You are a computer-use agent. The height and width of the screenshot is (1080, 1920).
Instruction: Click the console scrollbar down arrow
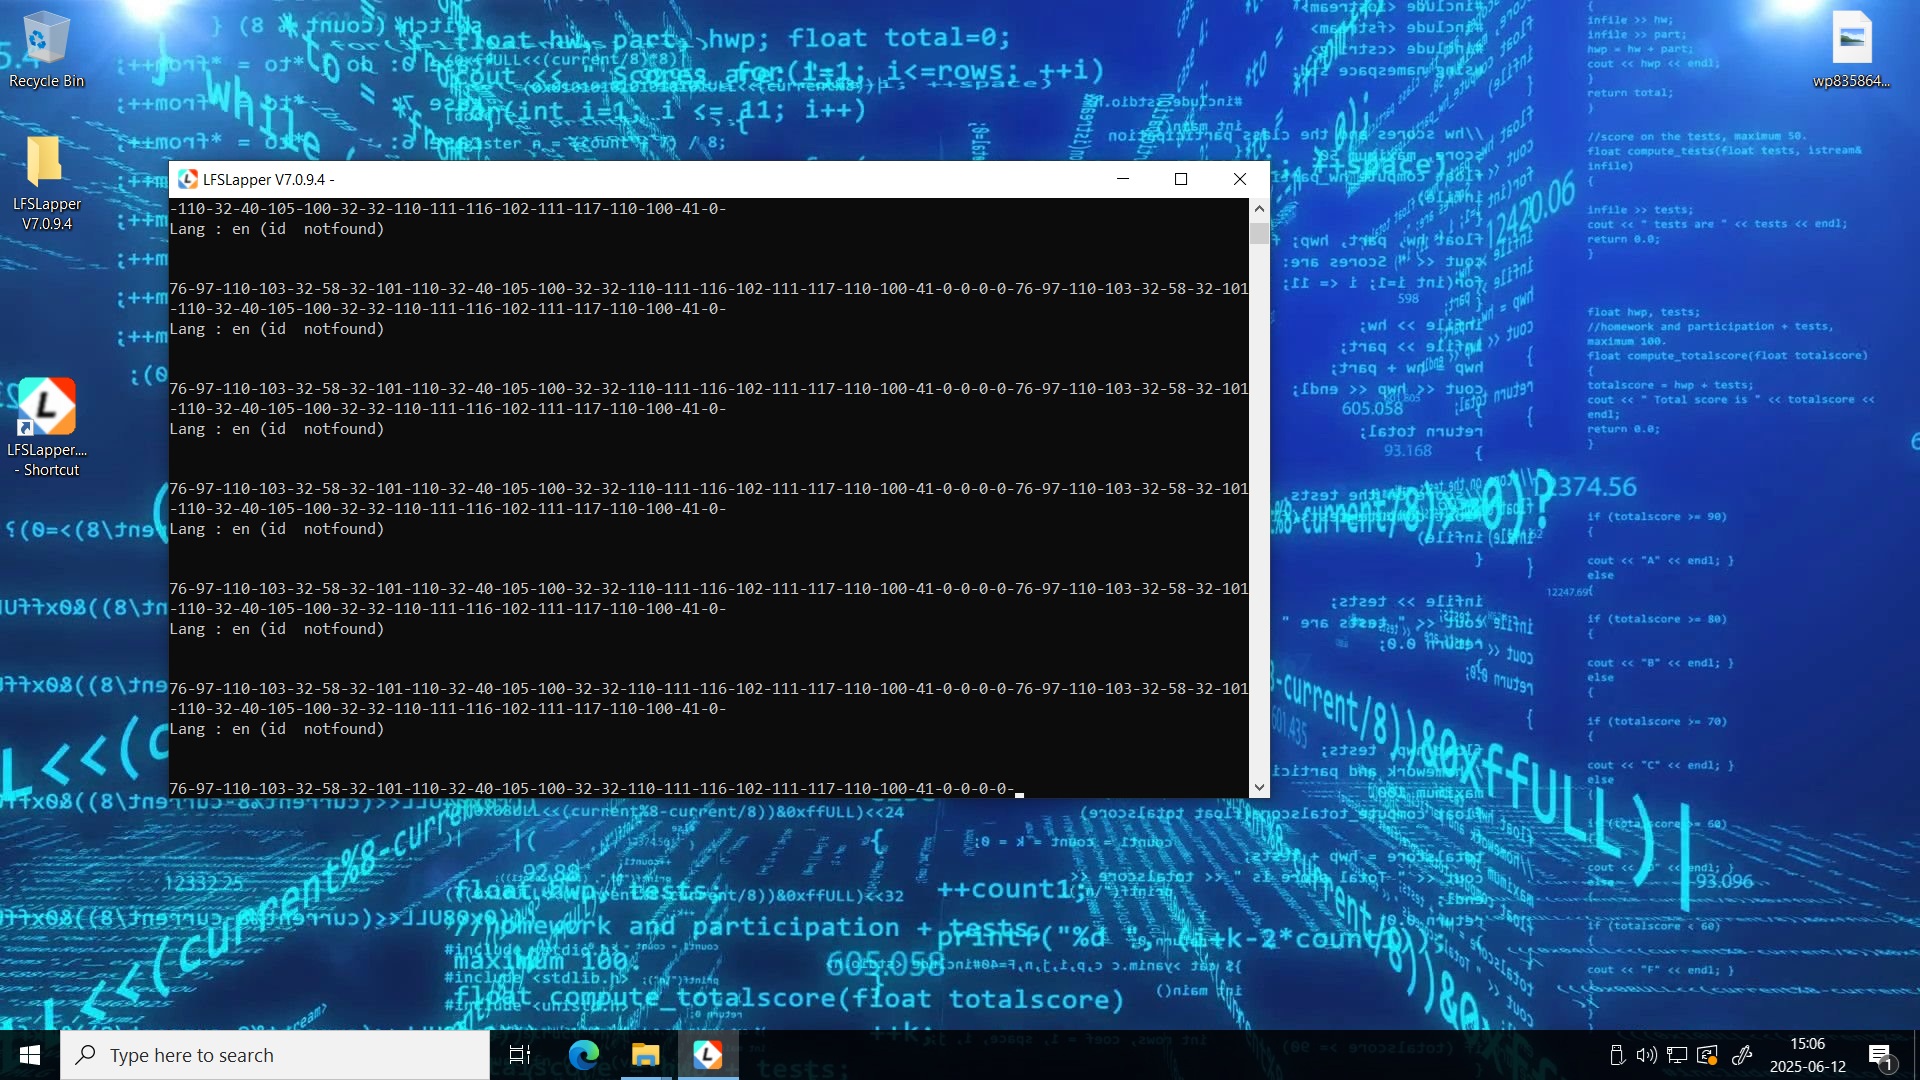click(x=1259, y=787)
